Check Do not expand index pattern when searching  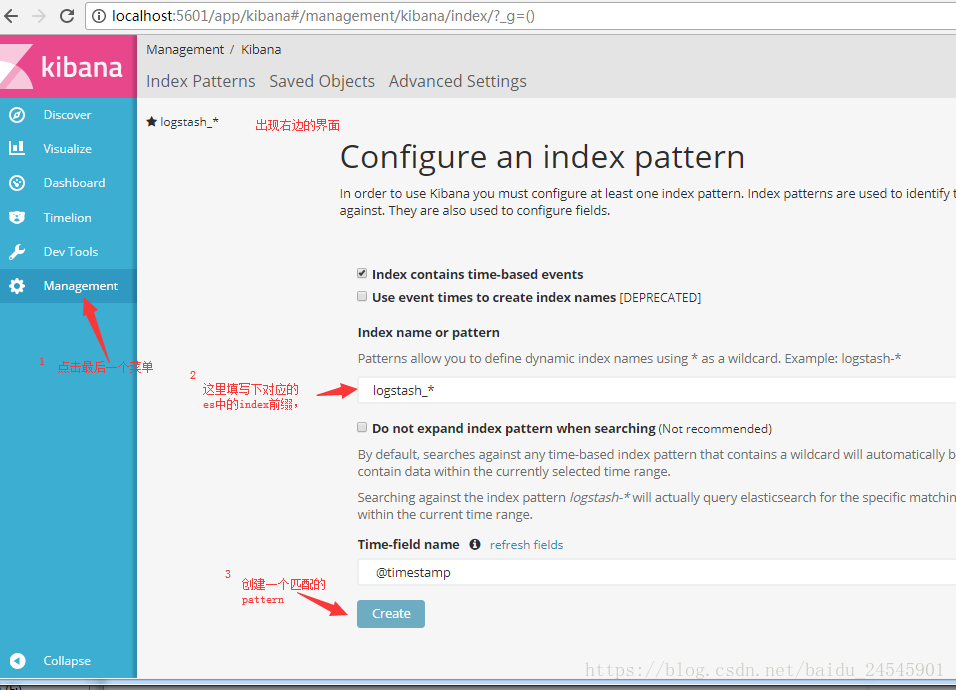(x=362, y=427)
